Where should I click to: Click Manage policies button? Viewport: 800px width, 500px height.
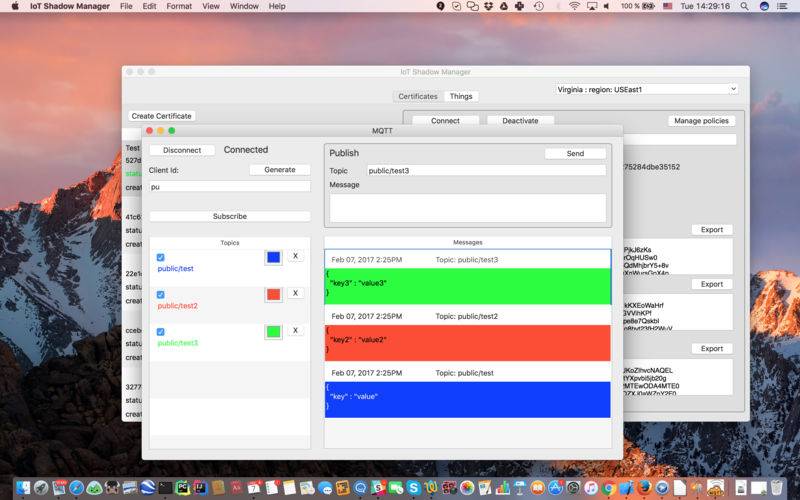point(702,121)
